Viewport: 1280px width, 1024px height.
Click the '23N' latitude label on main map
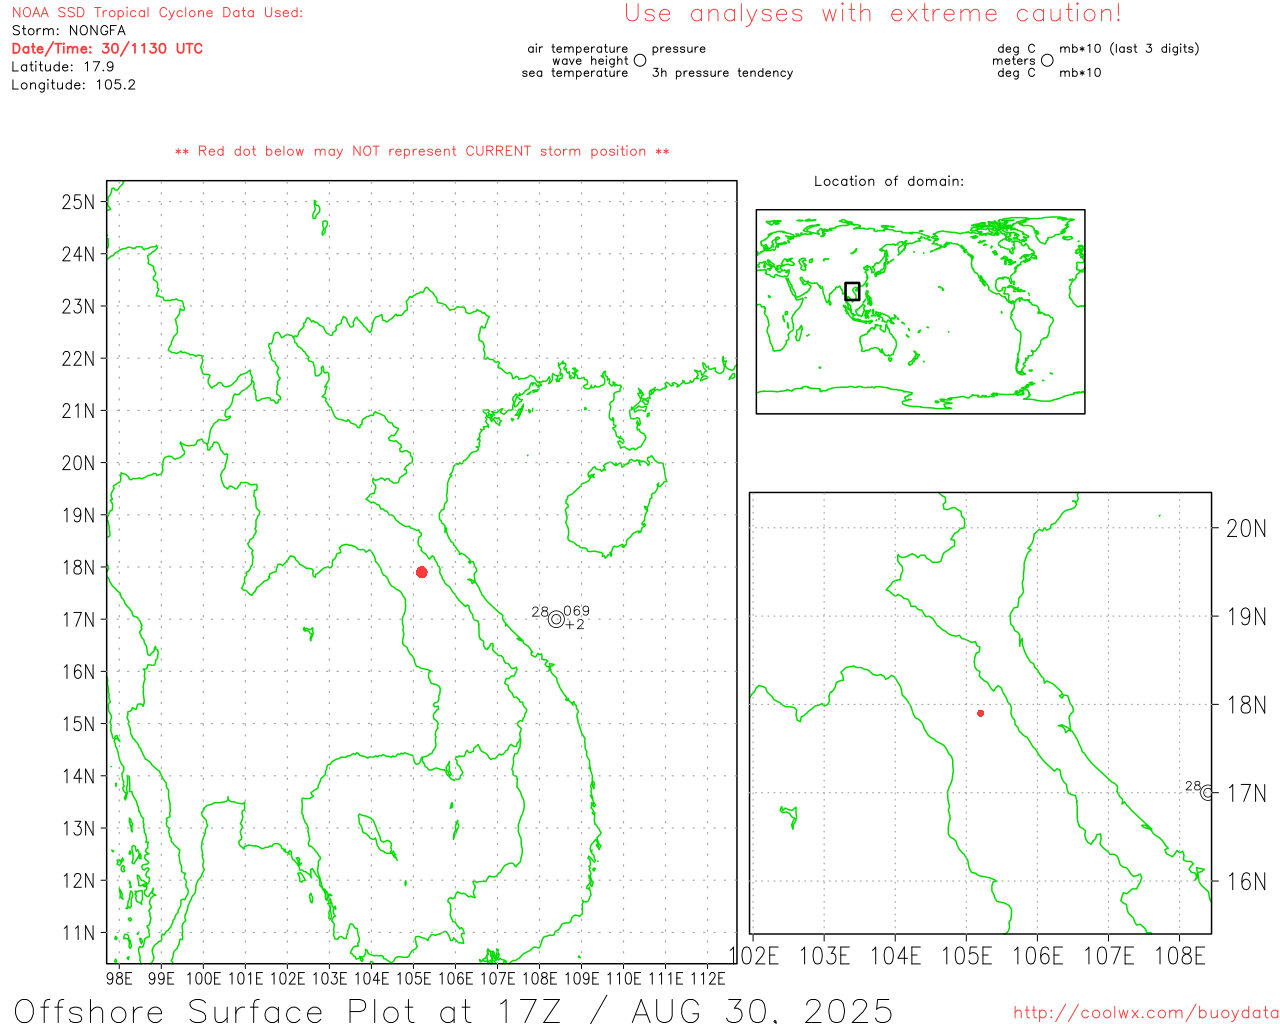click(78, 306)
